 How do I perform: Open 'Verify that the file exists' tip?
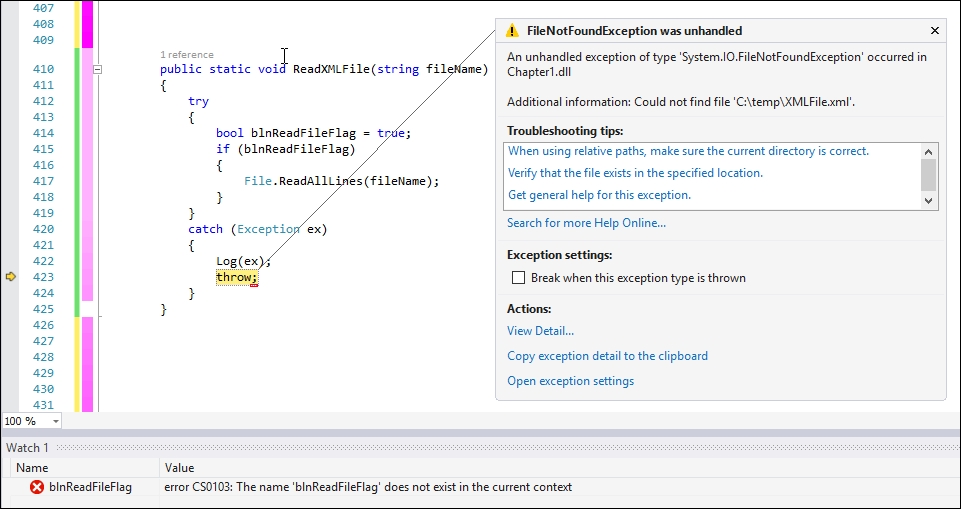(x=636, y=173)
